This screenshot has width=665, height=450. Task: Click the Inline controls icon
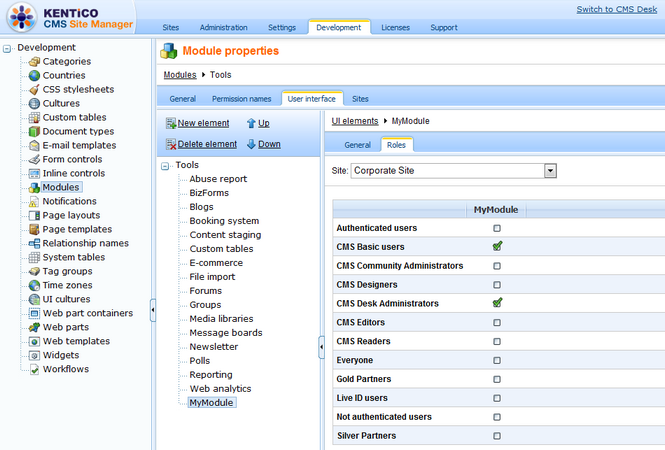click(34, 173)
